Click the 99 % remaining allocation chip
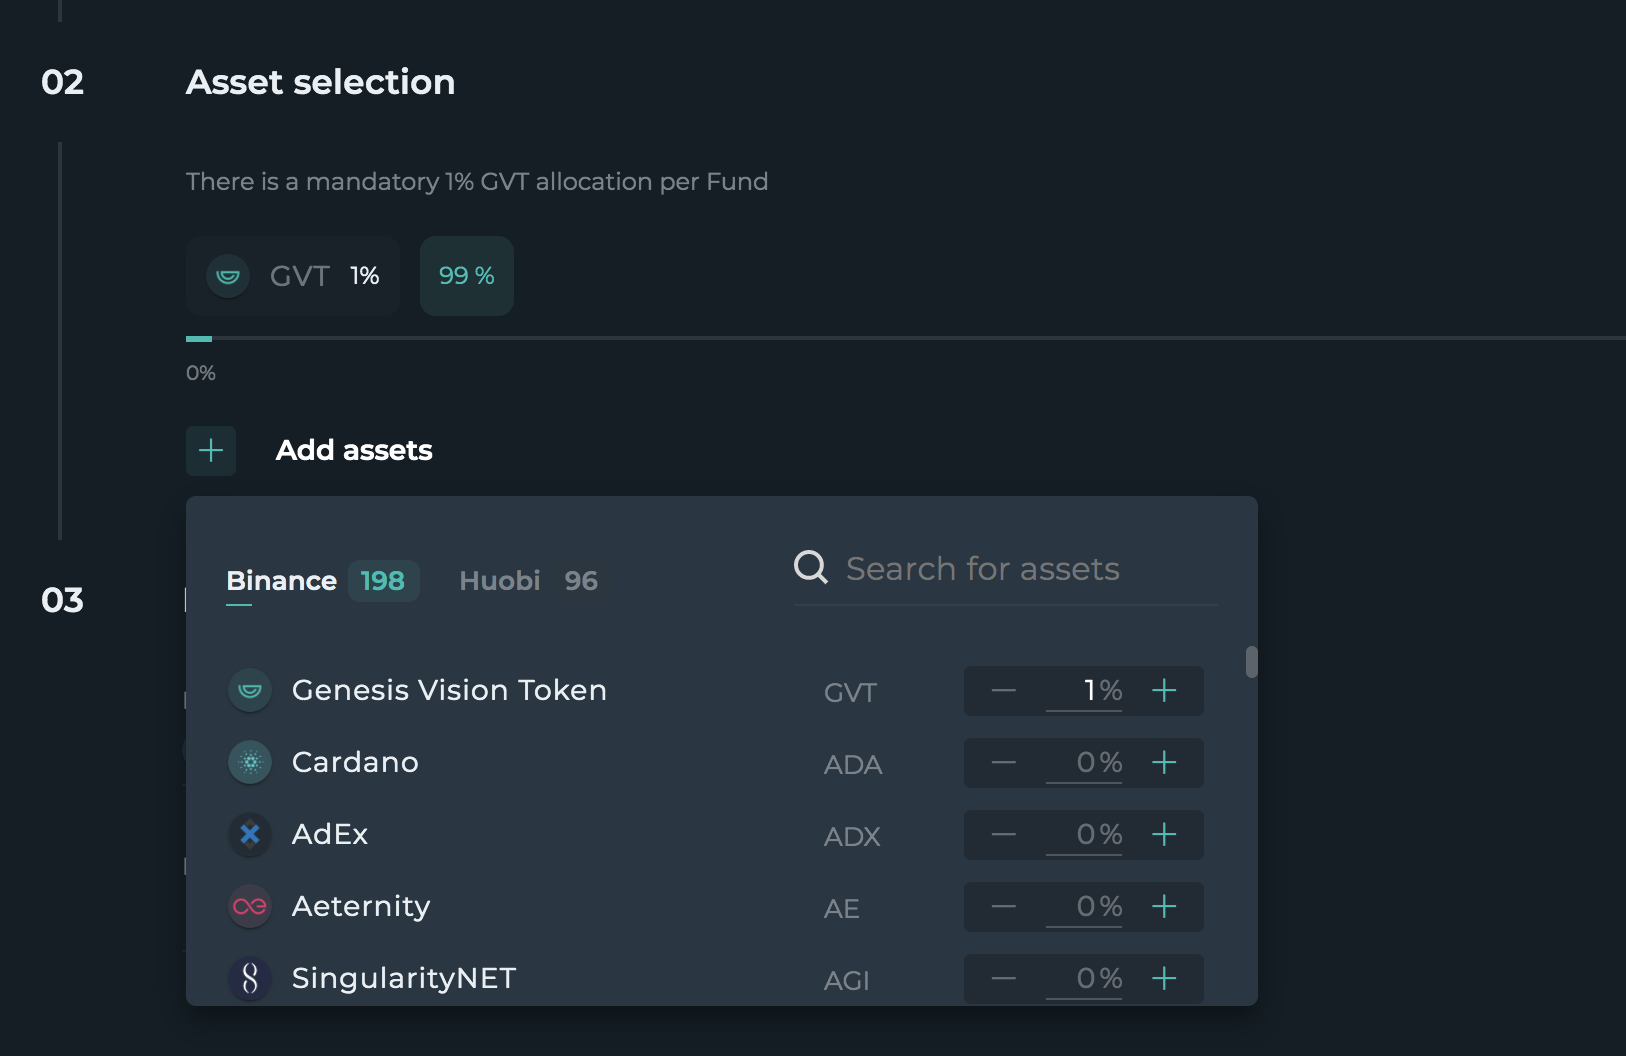Viewport: 1626px width, 1056px height. coord(467,276)
